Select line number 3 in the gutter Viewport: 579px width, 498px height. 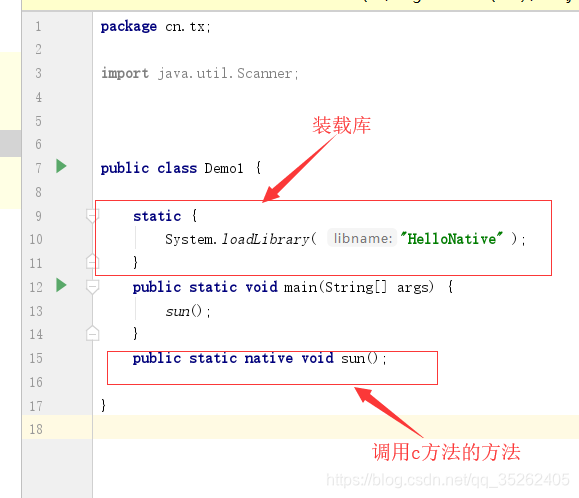pos(38,73)
